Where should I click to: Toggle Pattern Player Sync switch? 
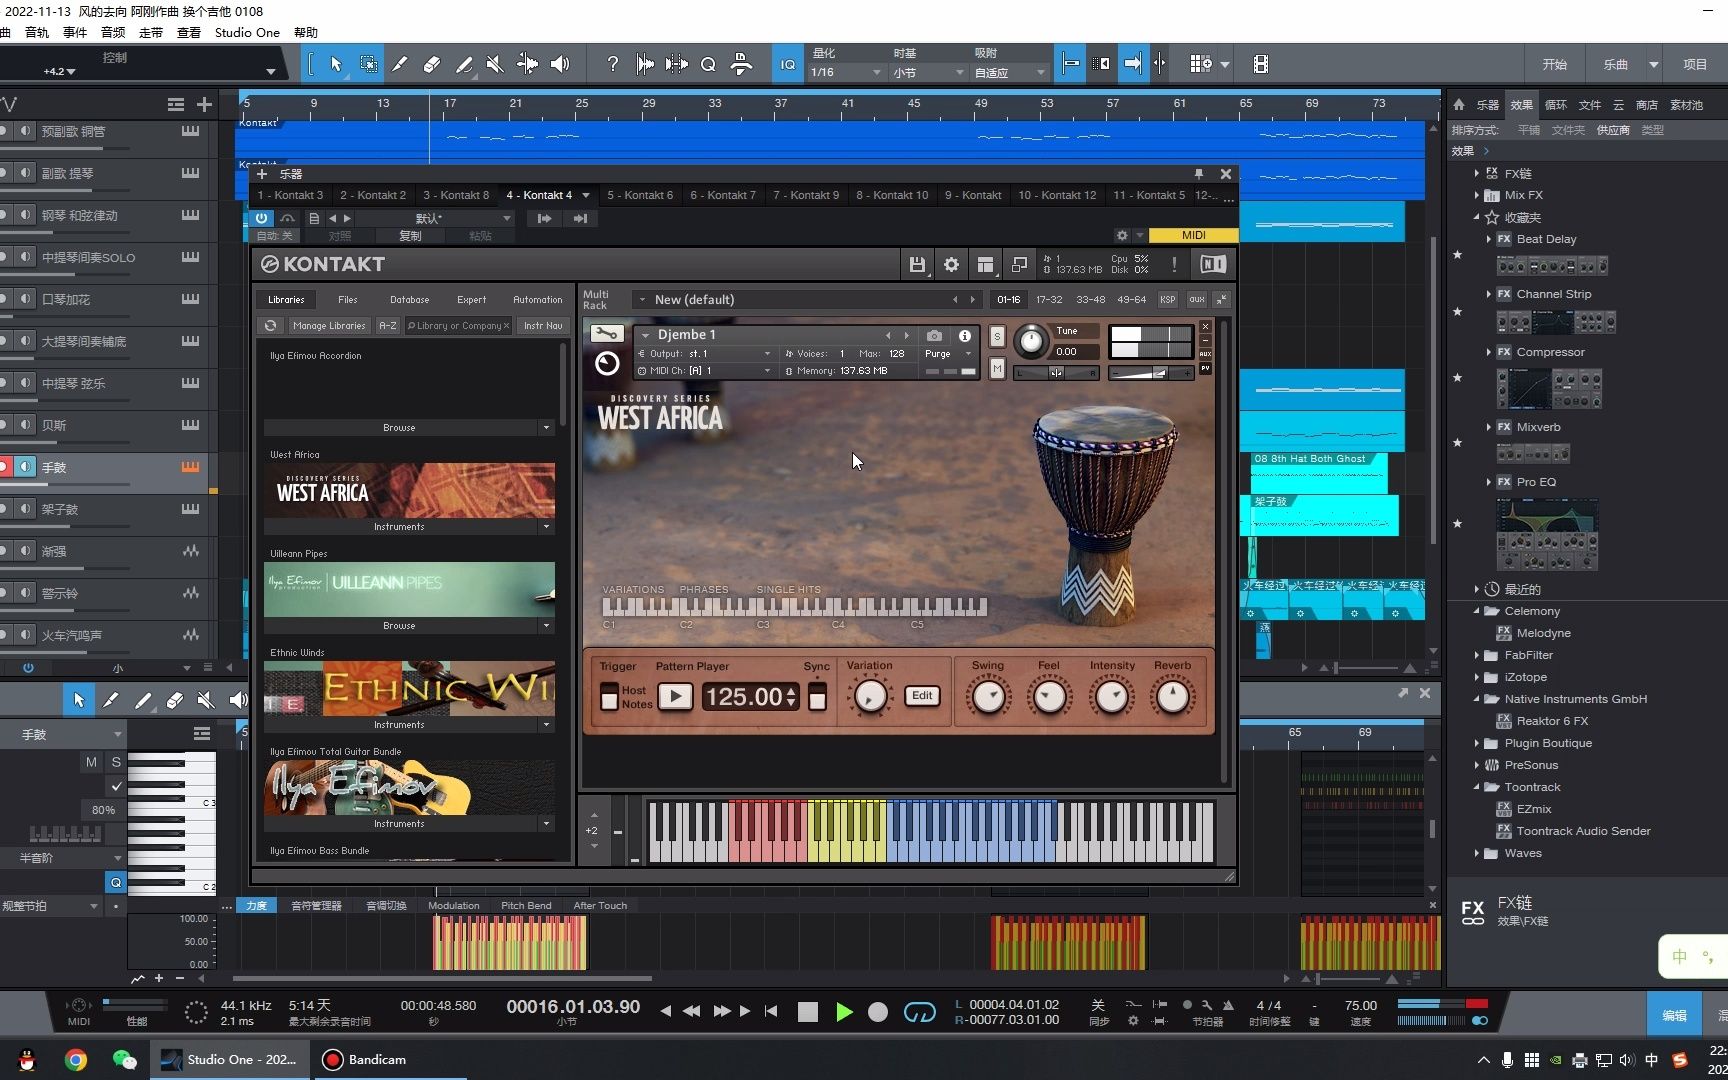(817, 696)
